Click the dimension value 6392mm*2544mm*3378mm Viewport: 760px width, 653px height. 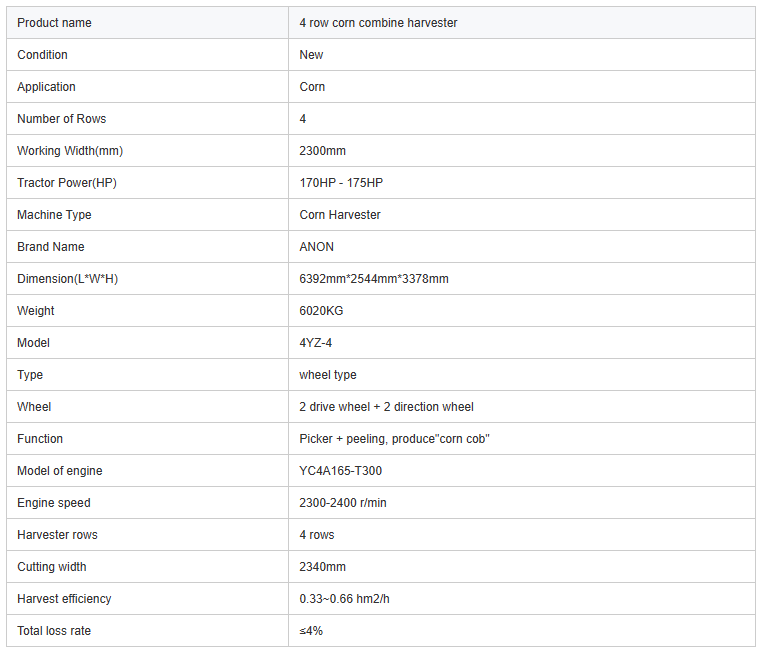pos(374,279)
